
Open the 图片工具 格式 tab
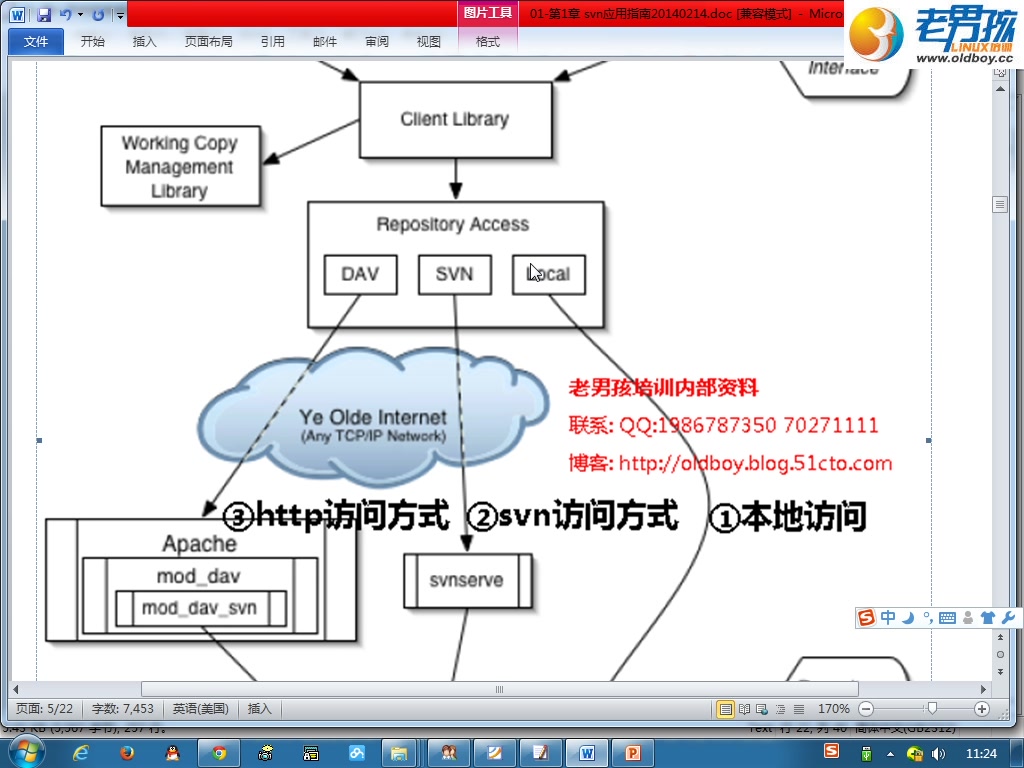489,42
